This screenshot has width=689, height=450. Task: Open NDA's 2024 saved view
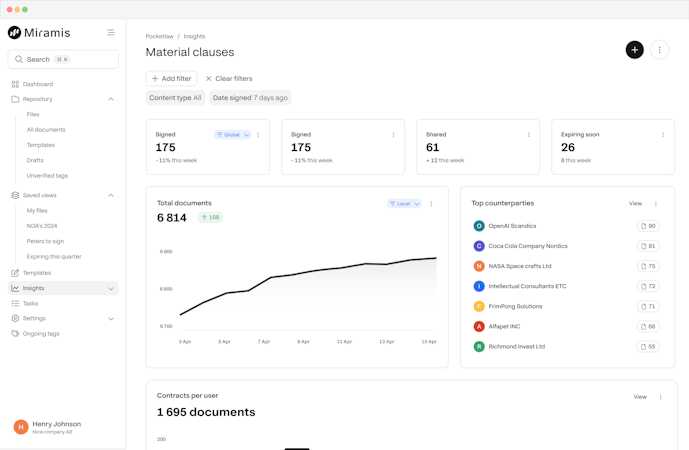click(x=42, y=226)
